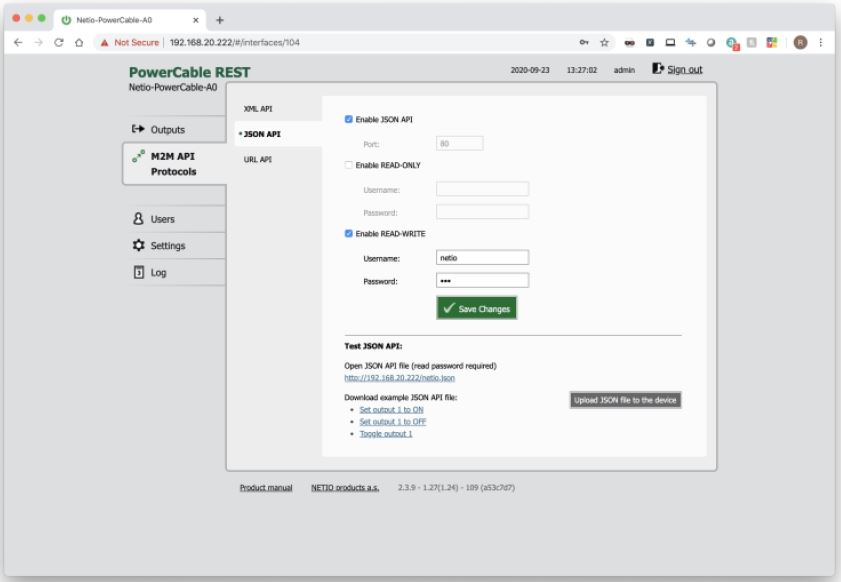Click READ-WRITE Username field with netio
Screen dimensions: 841x582
[x=483, y=257]
